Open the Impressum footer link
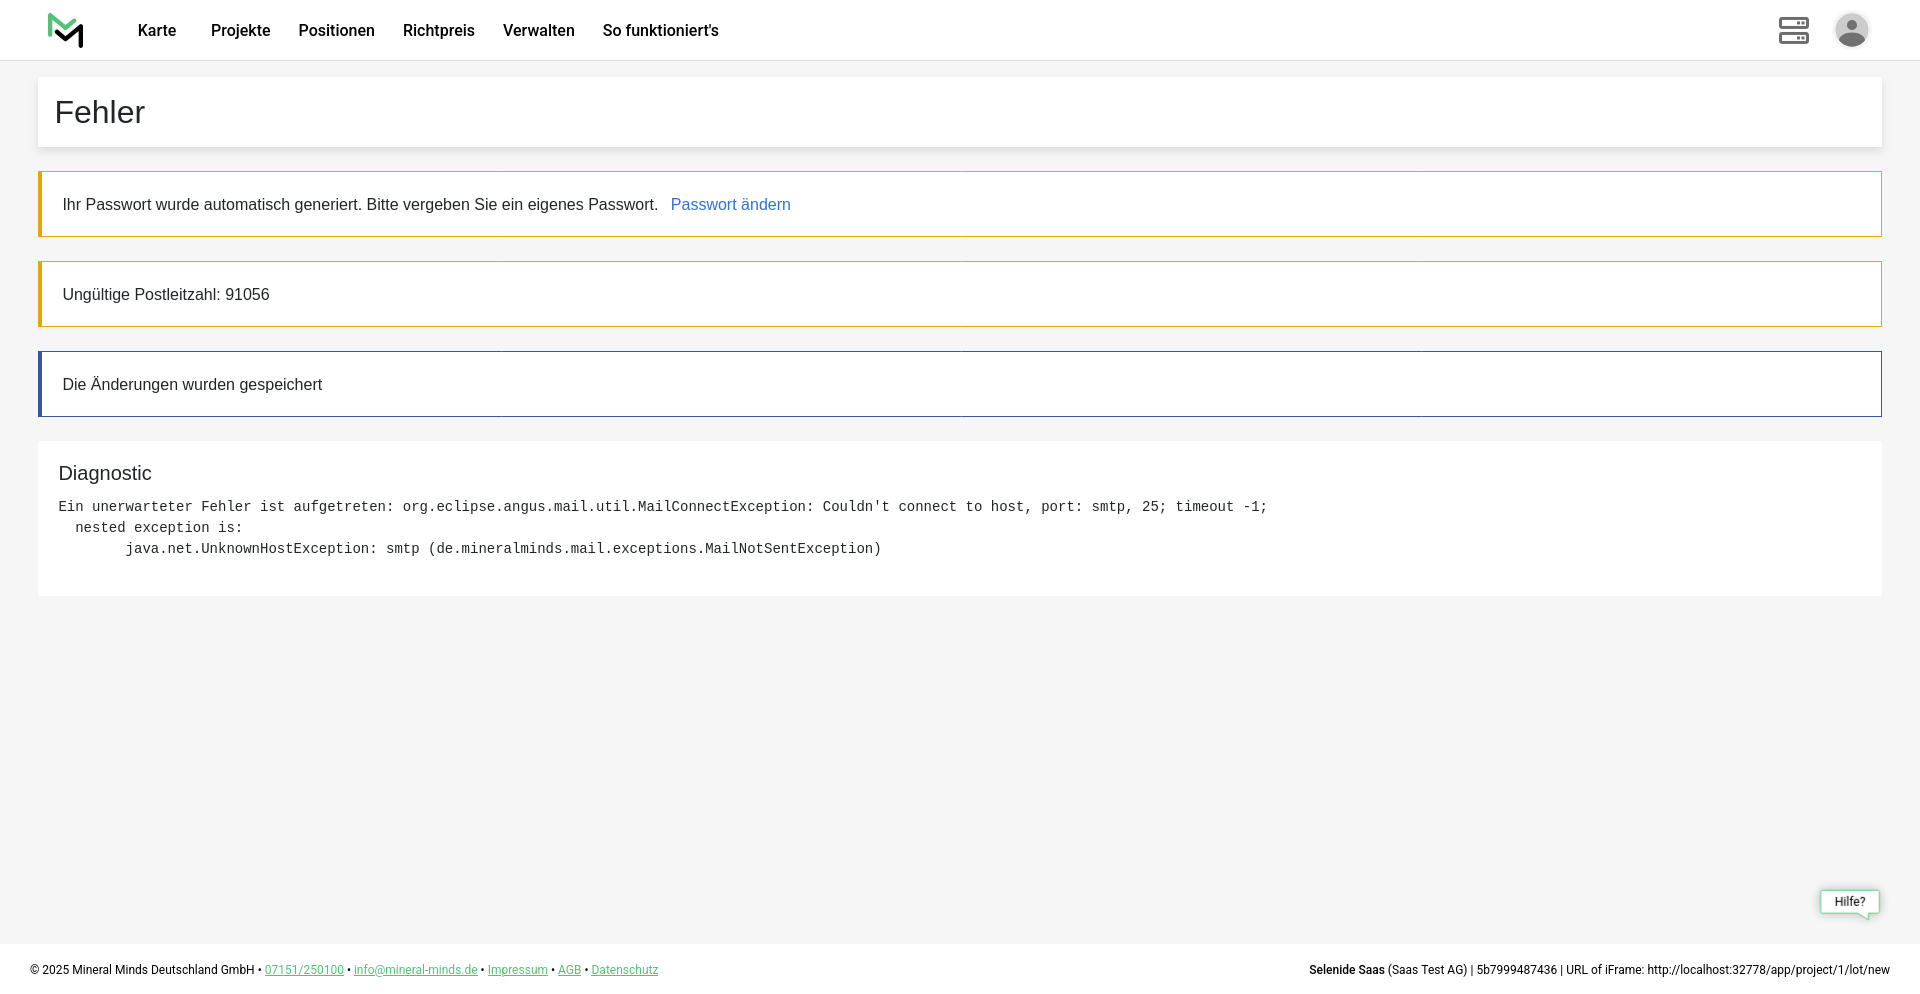 pos(517,970)
